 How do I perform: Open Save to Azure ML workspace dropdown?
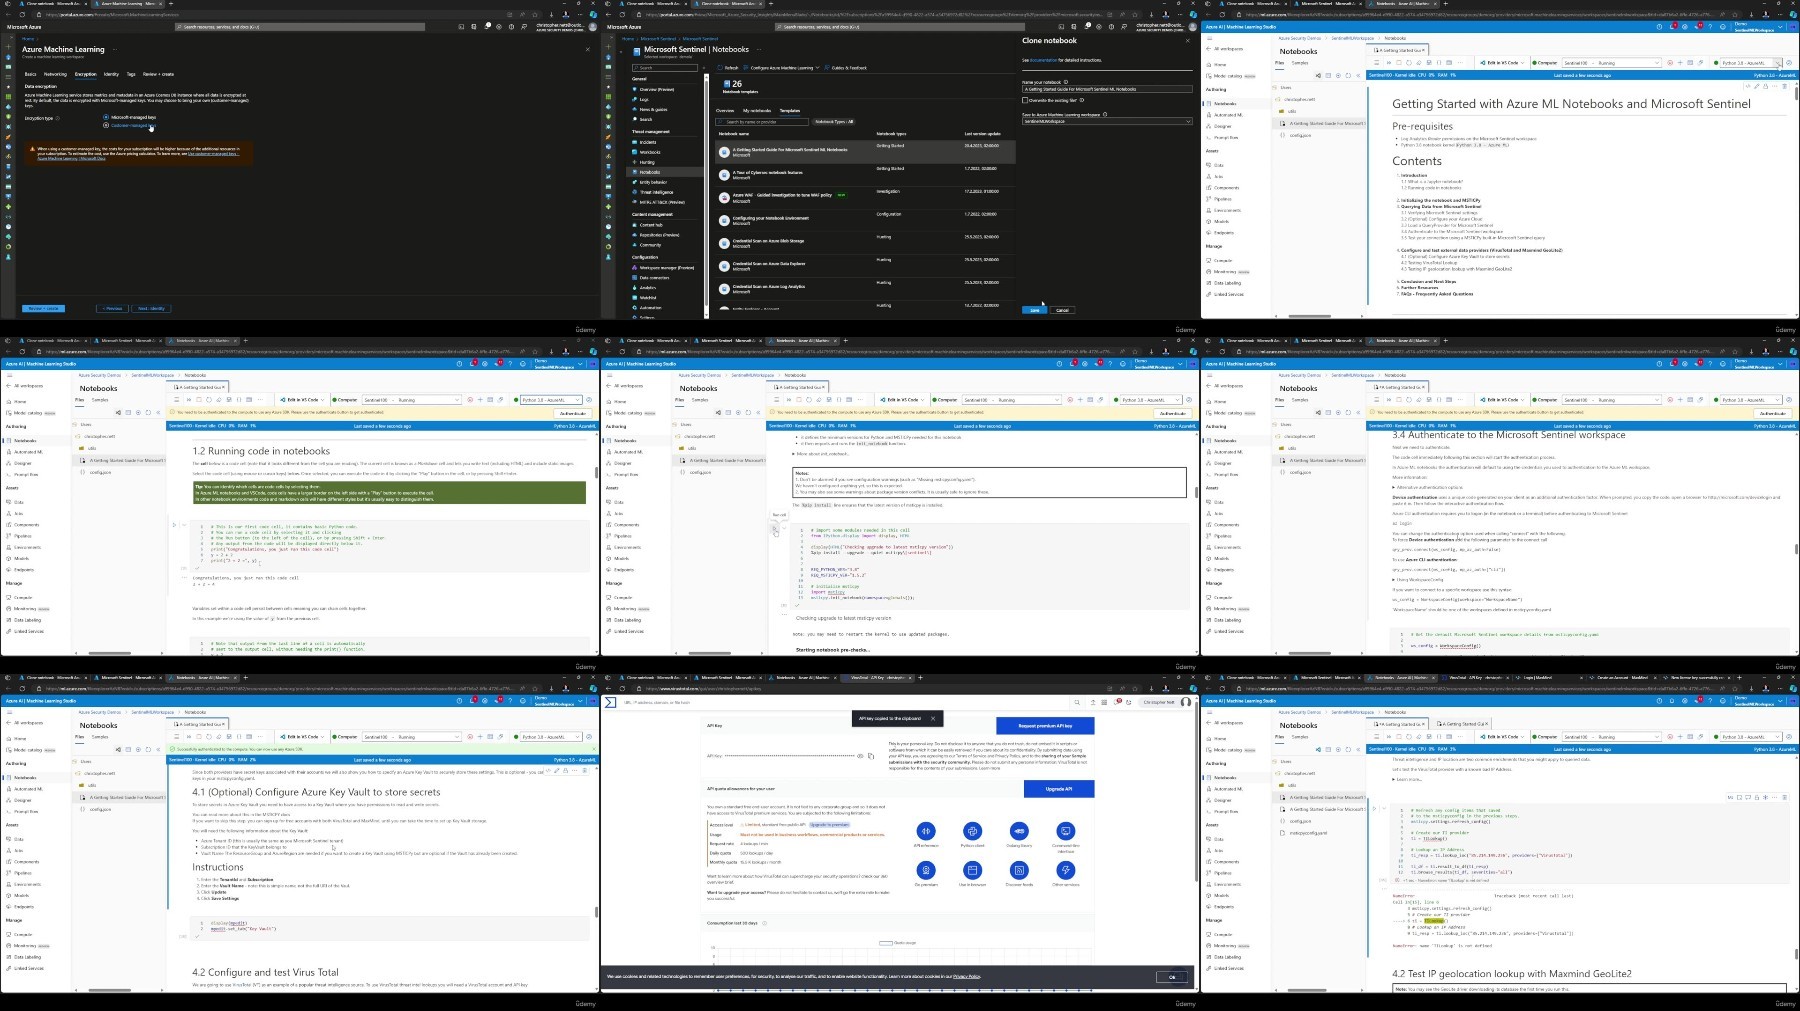pos(1107,121)
